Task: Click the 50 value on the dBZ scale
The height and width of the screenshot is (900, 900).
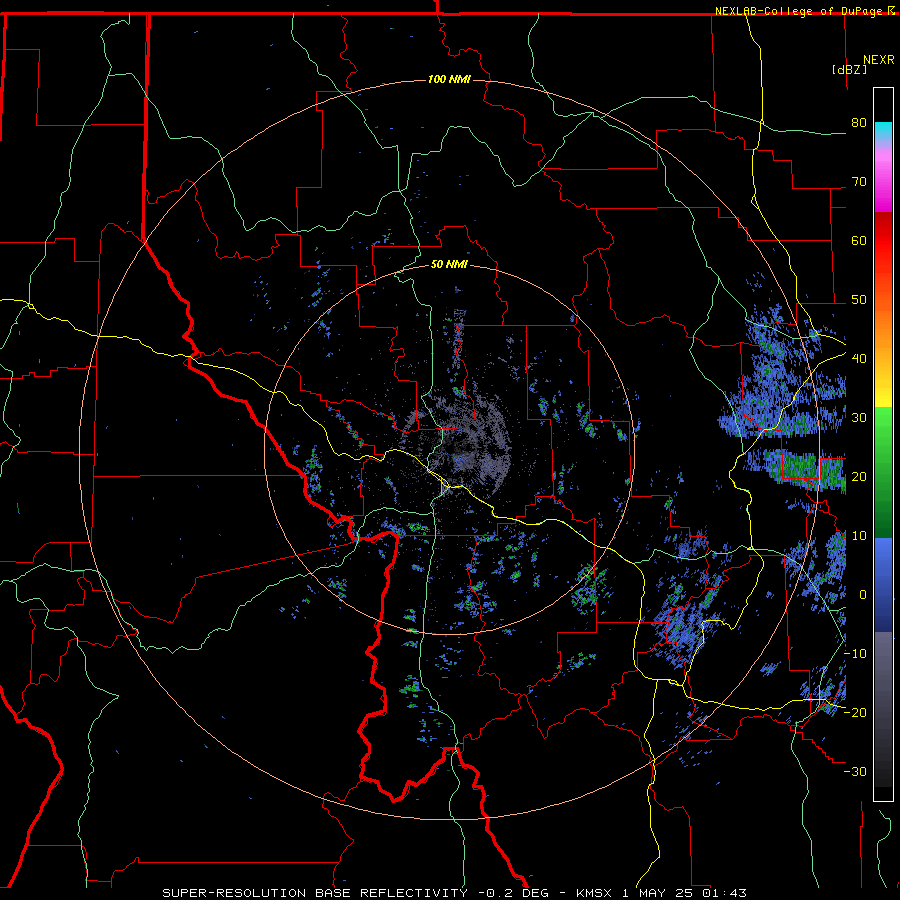Action: pos(859,300)
